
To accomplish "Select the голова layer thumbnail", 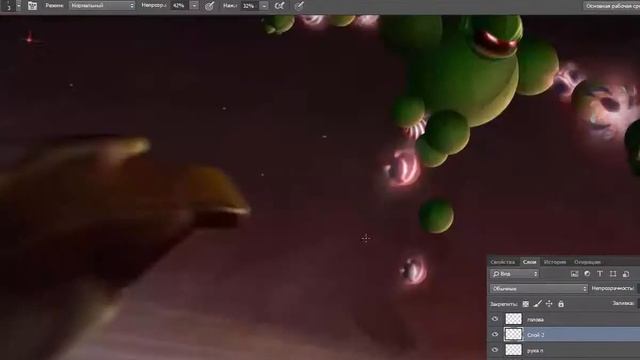I will click(513, 319).
